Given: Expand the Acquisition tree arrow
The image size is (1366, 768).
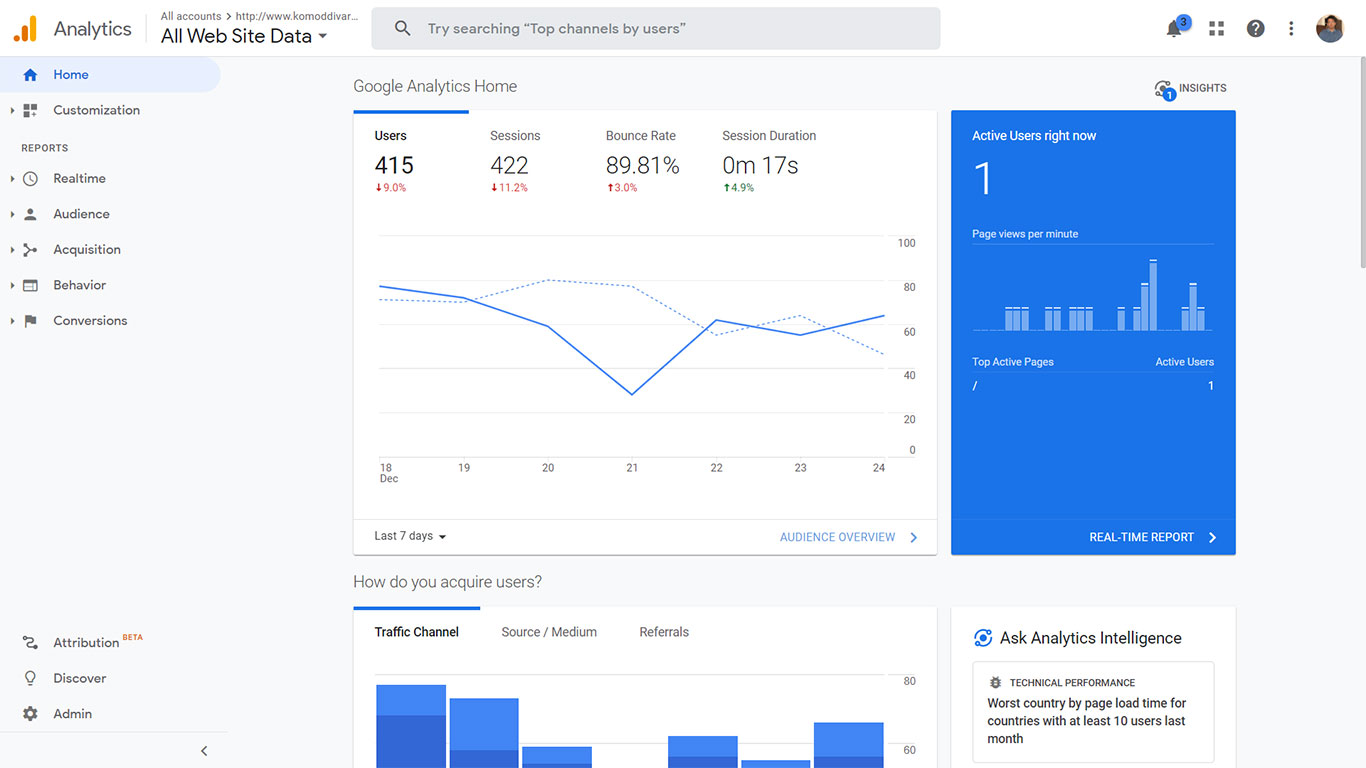Looking at the screenshot, I should (12, 250).
